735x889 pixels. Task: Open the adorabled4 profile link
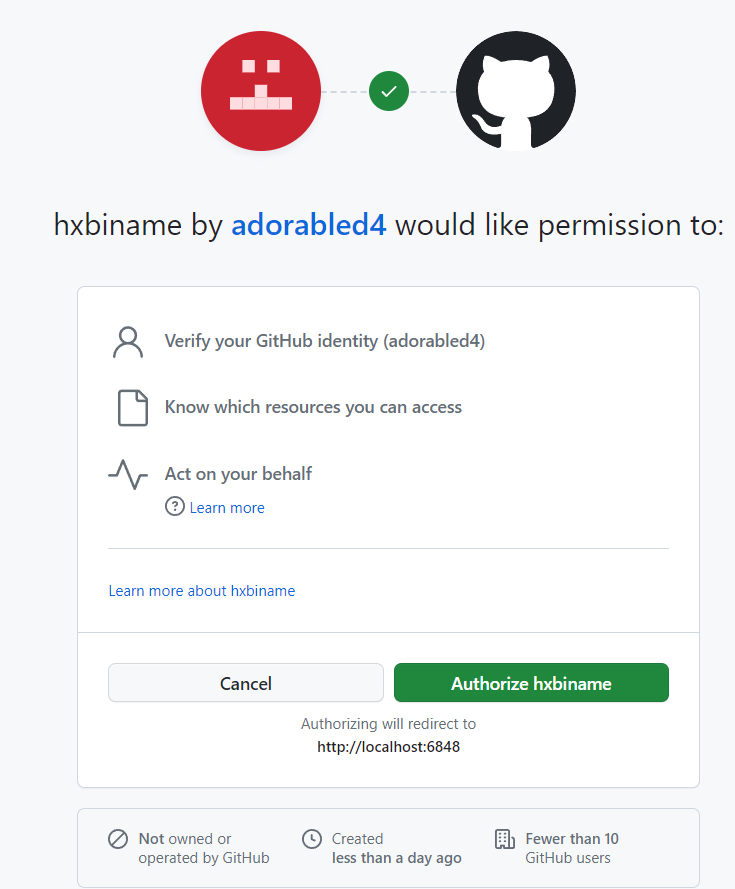pyautogui.click(x=308, y=225)
